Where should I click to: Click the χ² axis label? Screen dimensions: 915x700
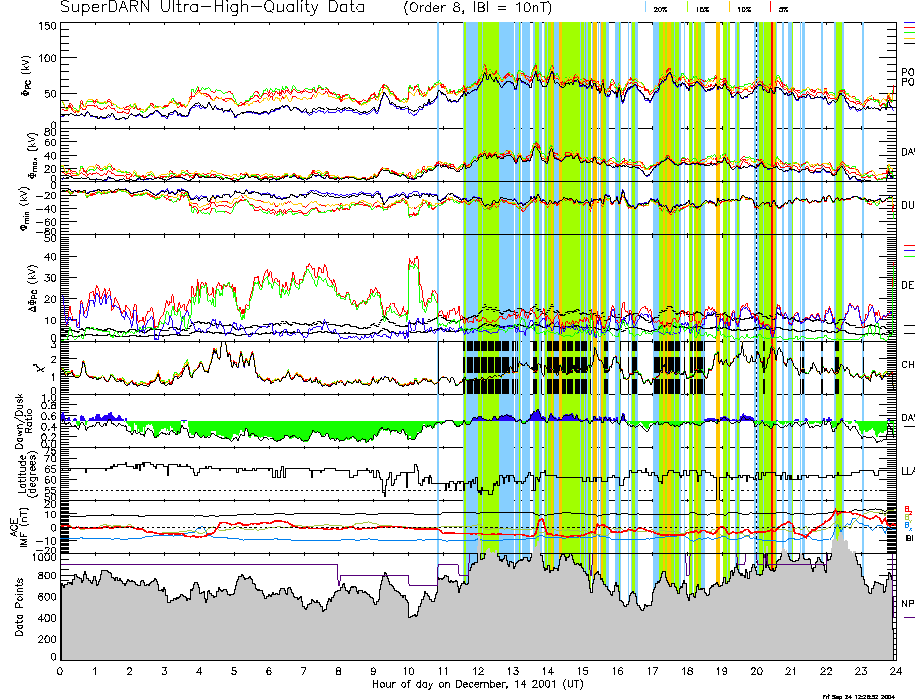click(x=39, y=367)
